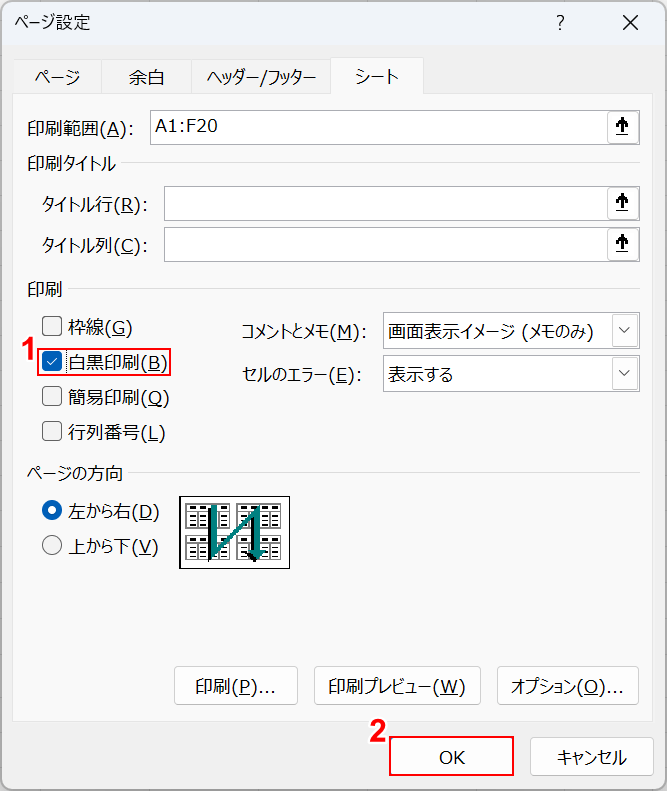Screen dimensions: 667x791
Task: Click the page order preview image
Action: tap(235, 532)
